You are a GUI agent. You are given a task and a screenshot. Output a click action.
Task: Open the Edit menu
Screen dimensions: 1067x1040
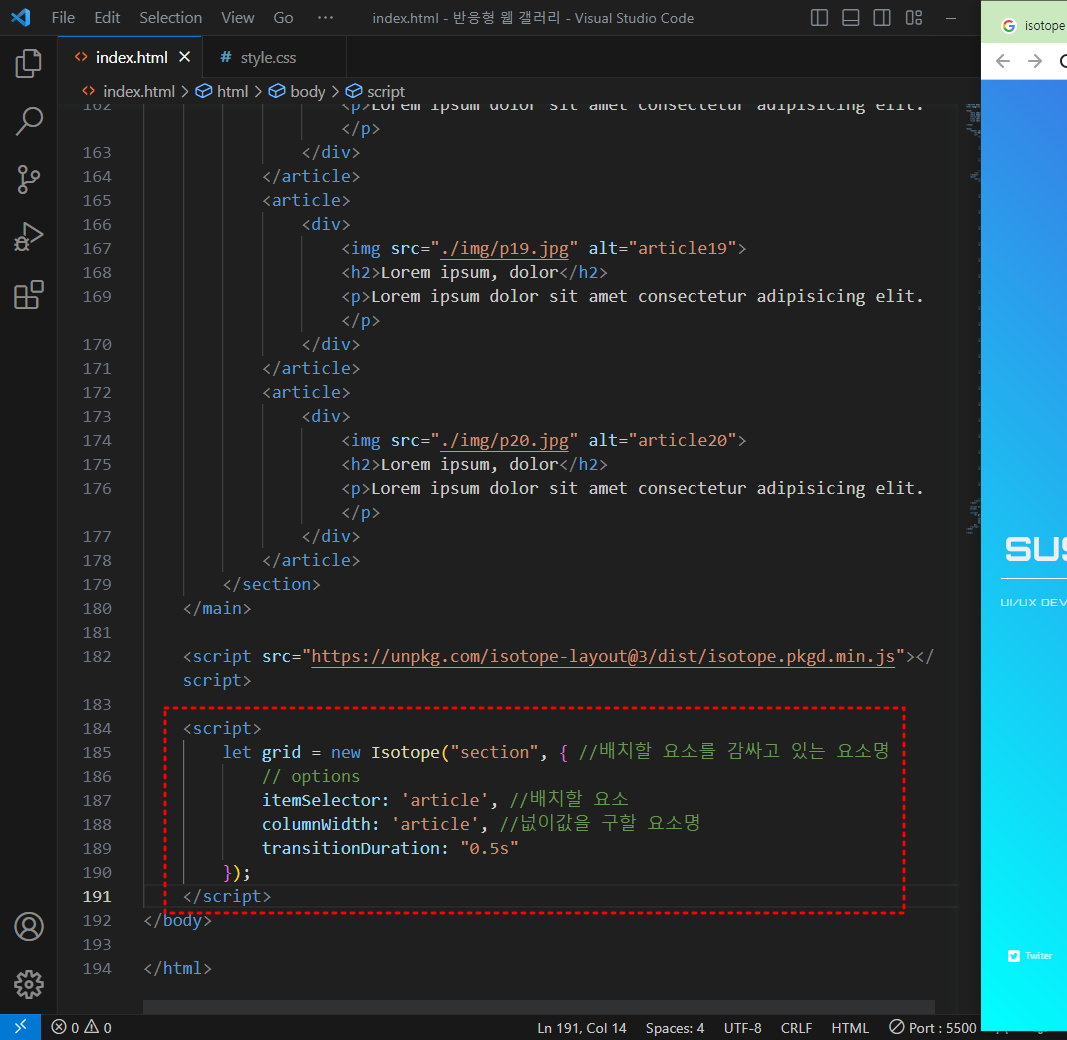107,18
